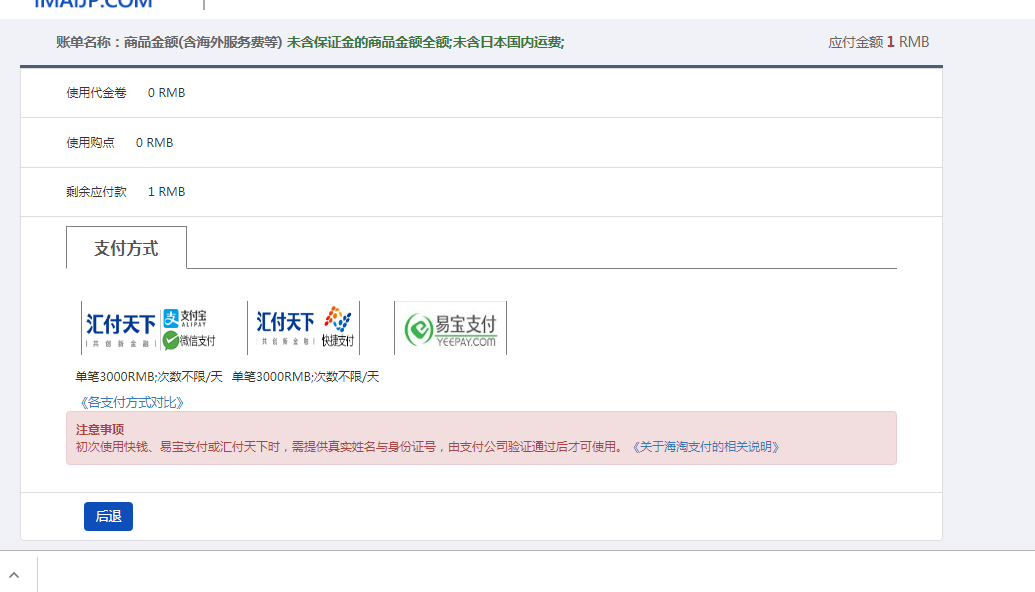Click the IMAIJP.COM site logo
Screen dimensions: 1035x592
point(90,5)
